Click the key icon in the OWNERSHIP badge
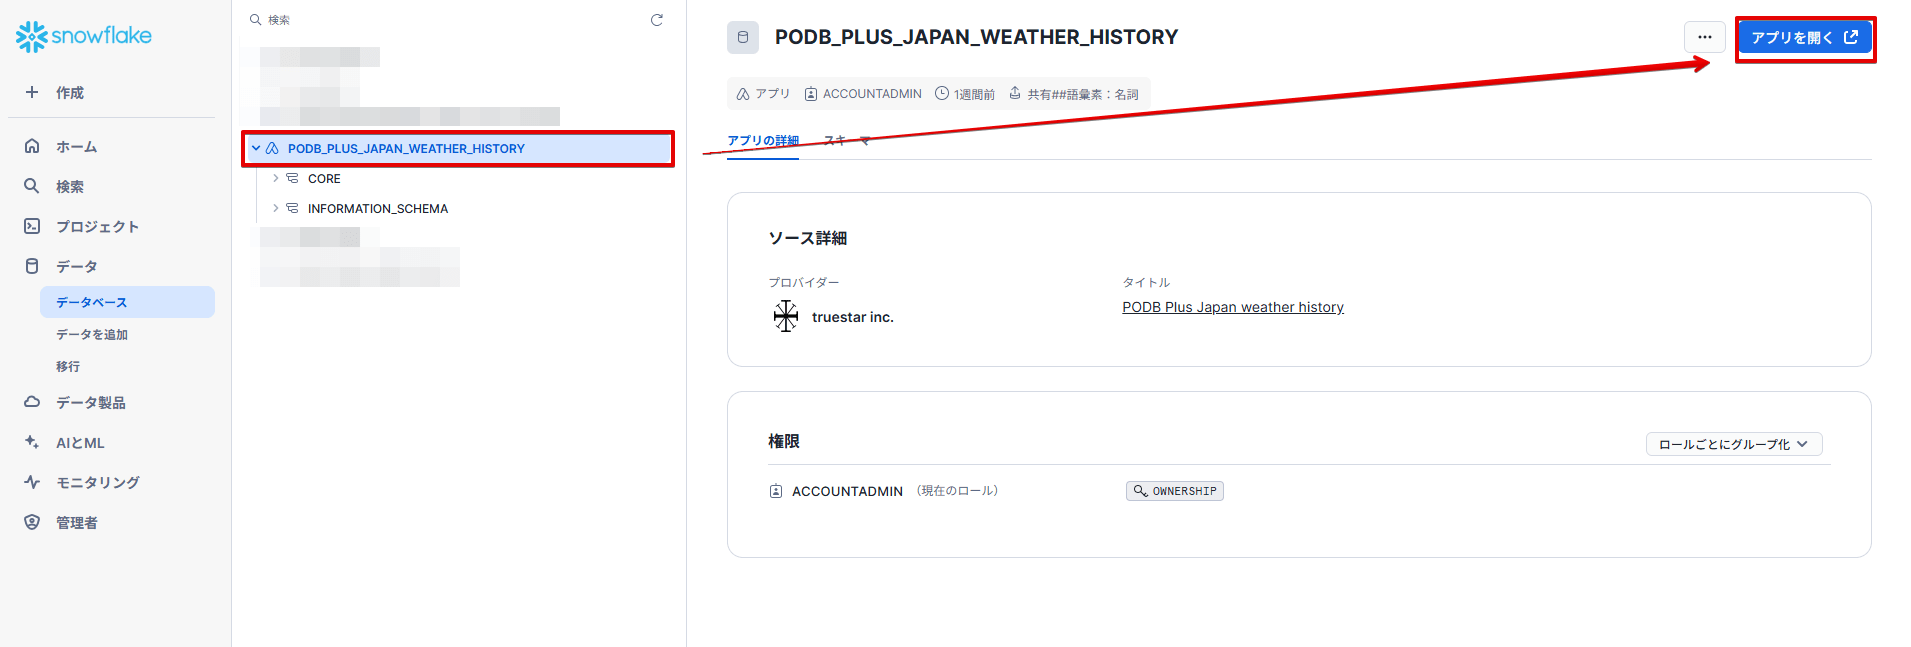The height and width of the screenshot is (647, 1911). coord(1140,491)
